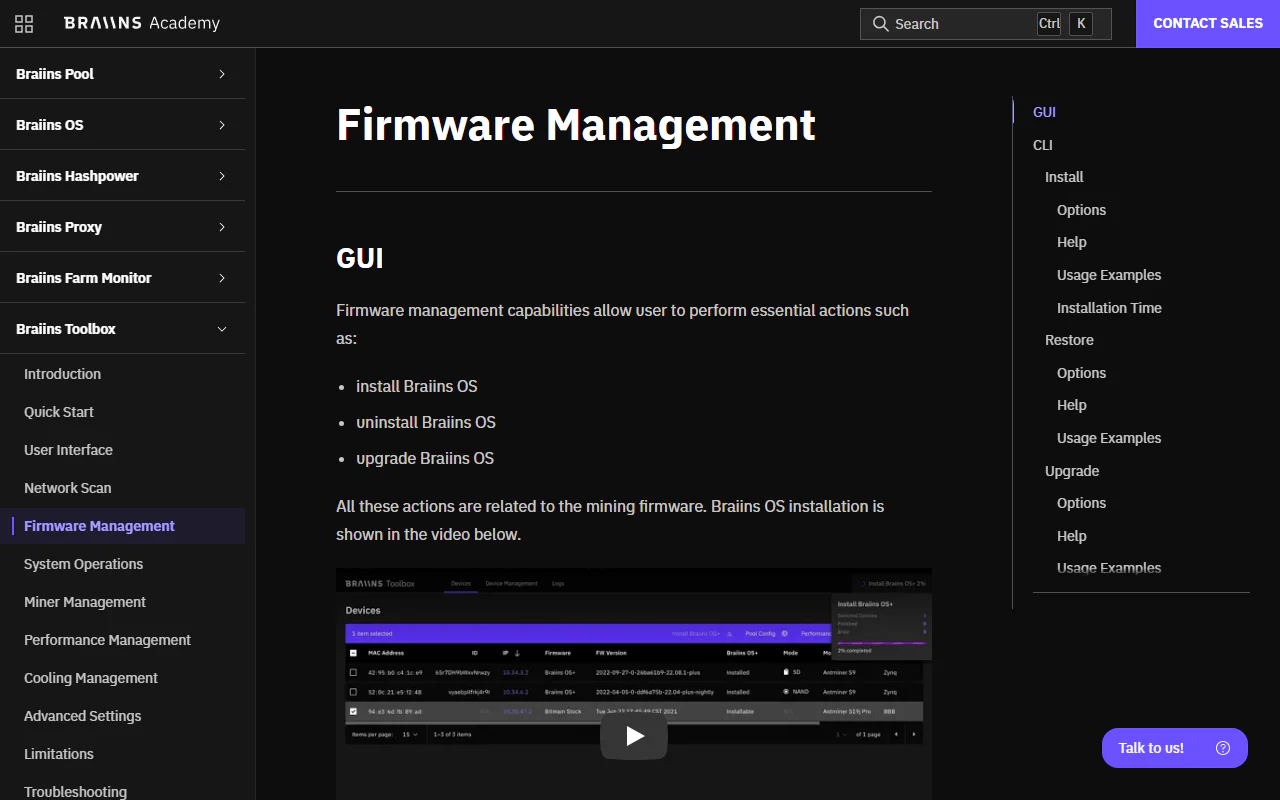Viewport: 1280px width, 800px height.
Task: Click the "upgrade Braiins OS" bullet
Action: 425,458
